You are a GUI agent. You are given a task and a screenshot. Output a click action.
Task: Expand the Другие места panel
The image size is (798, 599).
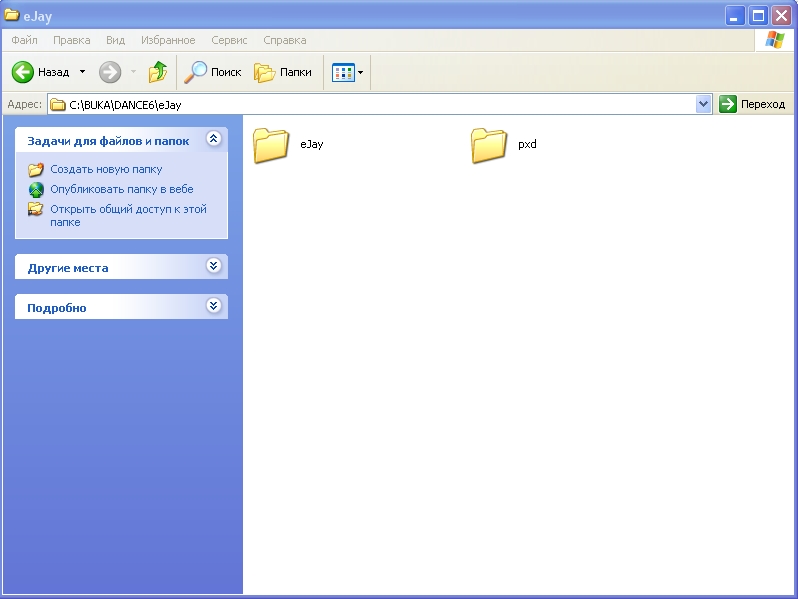click(x=214, y=265)
